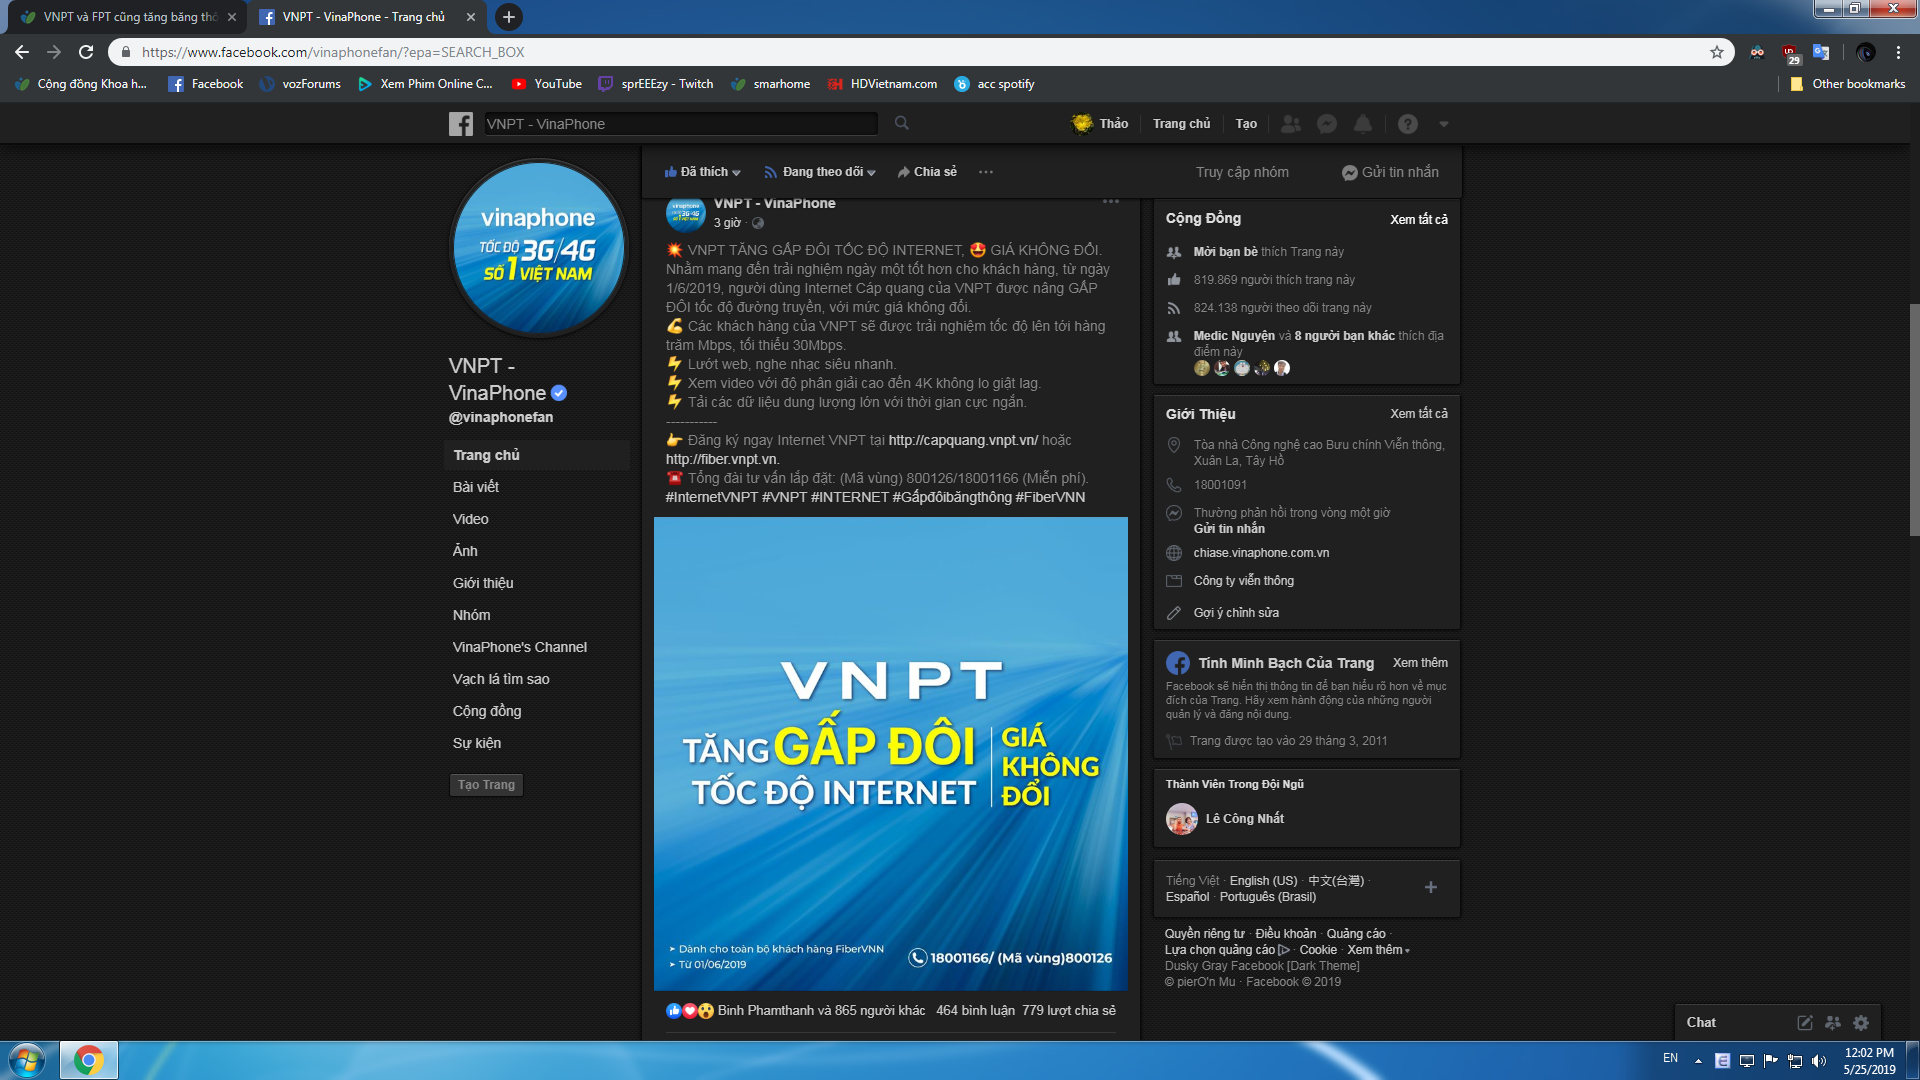Screen dimensions: 1920x1080
Task: Click the plus icon beside languages
Action: 1431,887
